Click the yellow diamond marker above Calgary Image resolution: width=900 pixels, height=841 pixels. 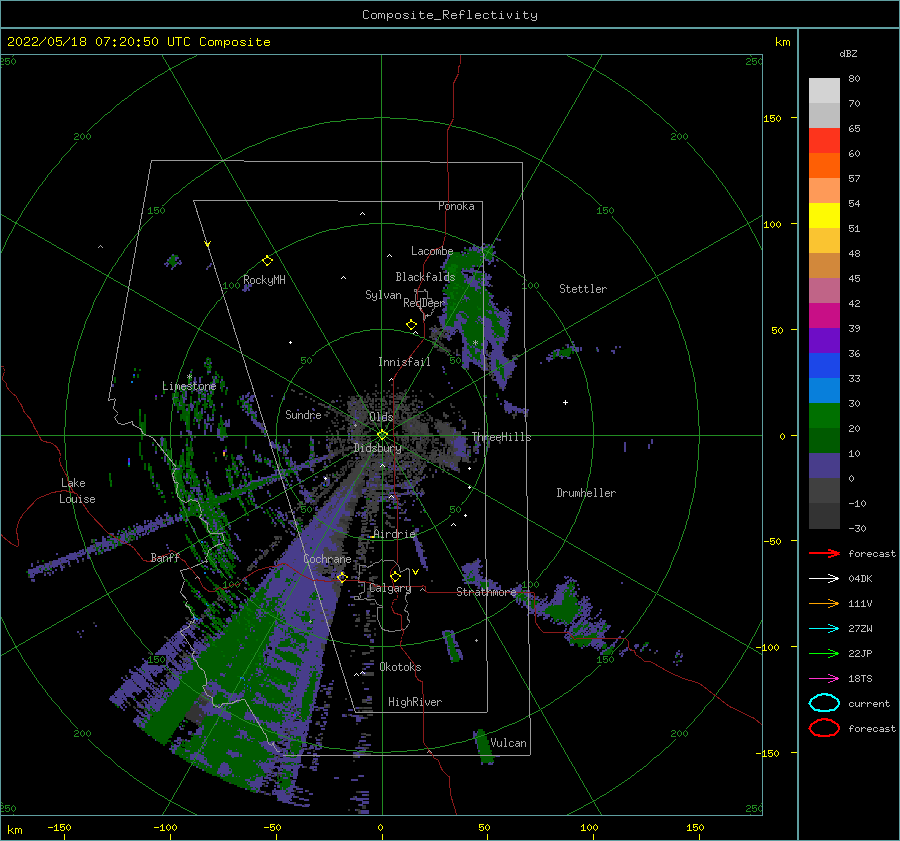pos(395,576)
